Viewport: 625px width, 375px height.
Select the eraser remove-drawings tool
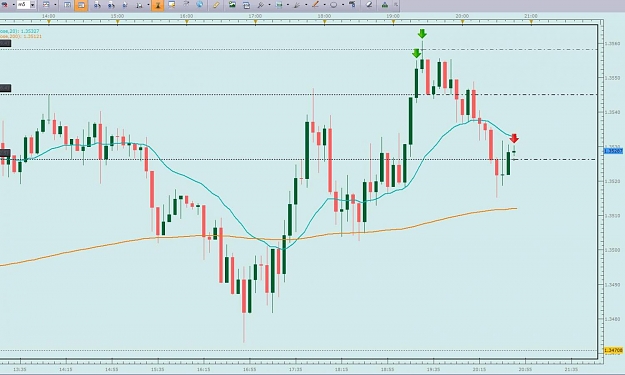point(369,5)
